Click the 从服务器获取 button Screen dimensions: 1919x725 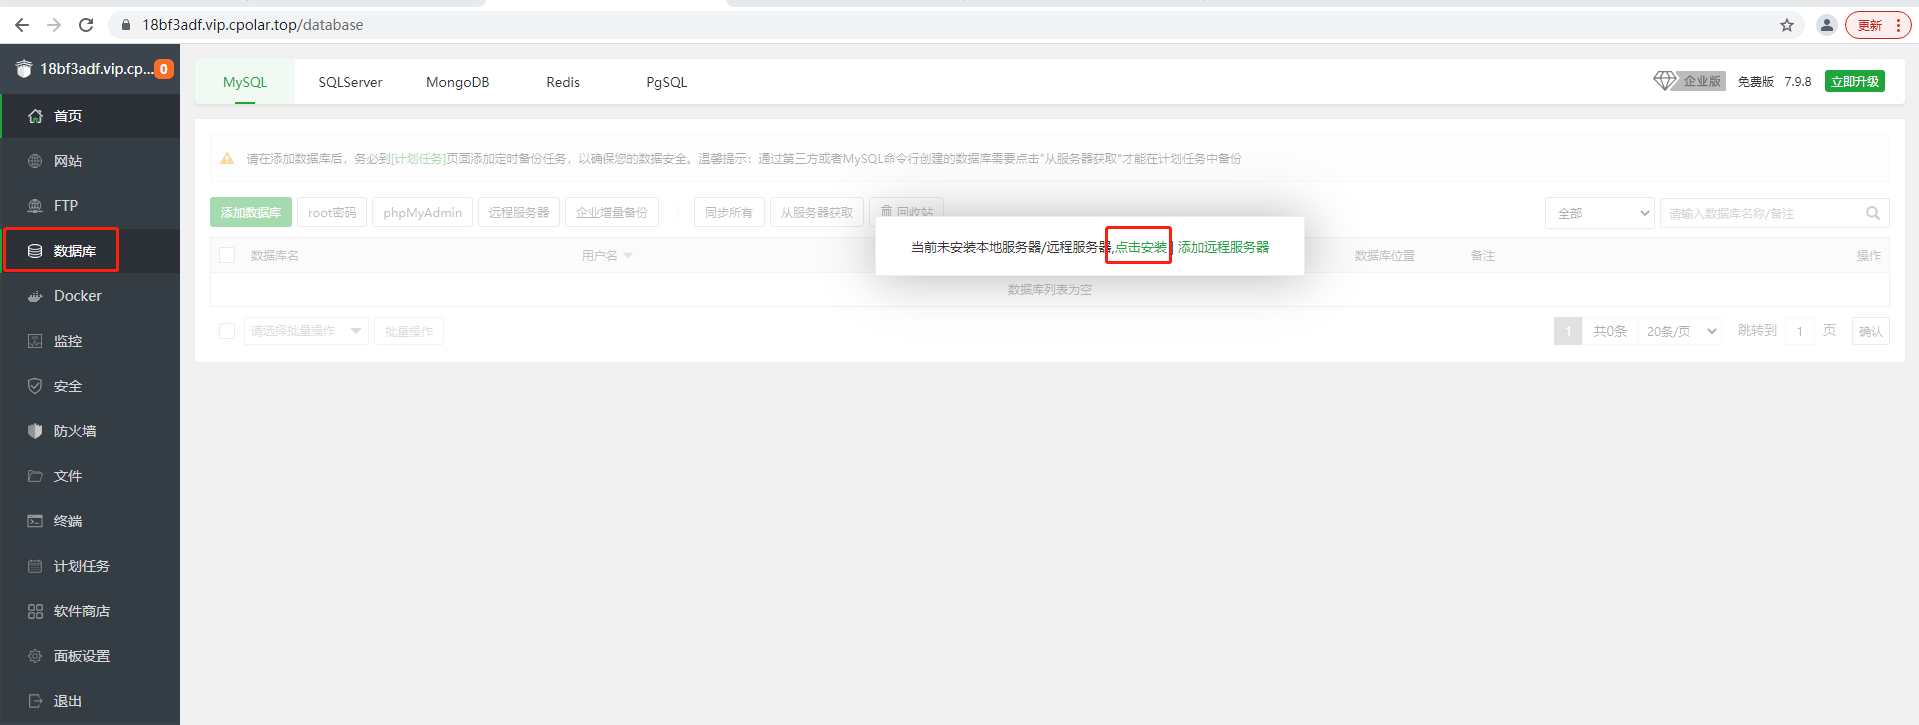coord(817,212)
